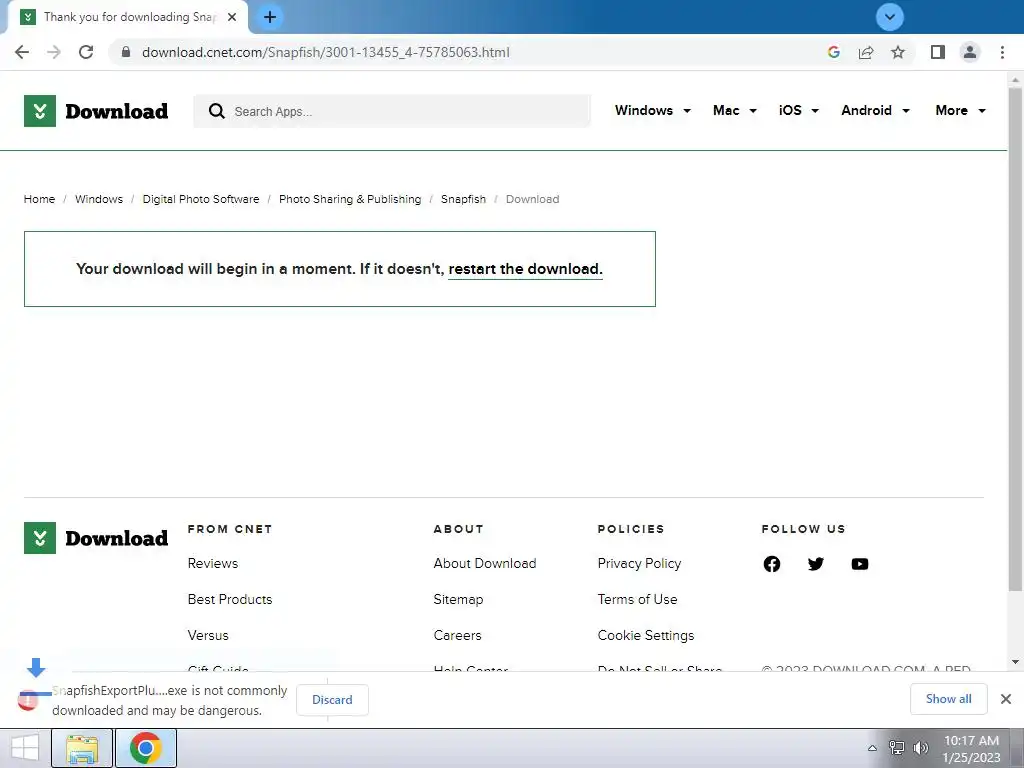Viewport: 1024px width, 768px height.
Task: Open the Windows Start button
Action: pyautogui.click(x=25, y=748)
